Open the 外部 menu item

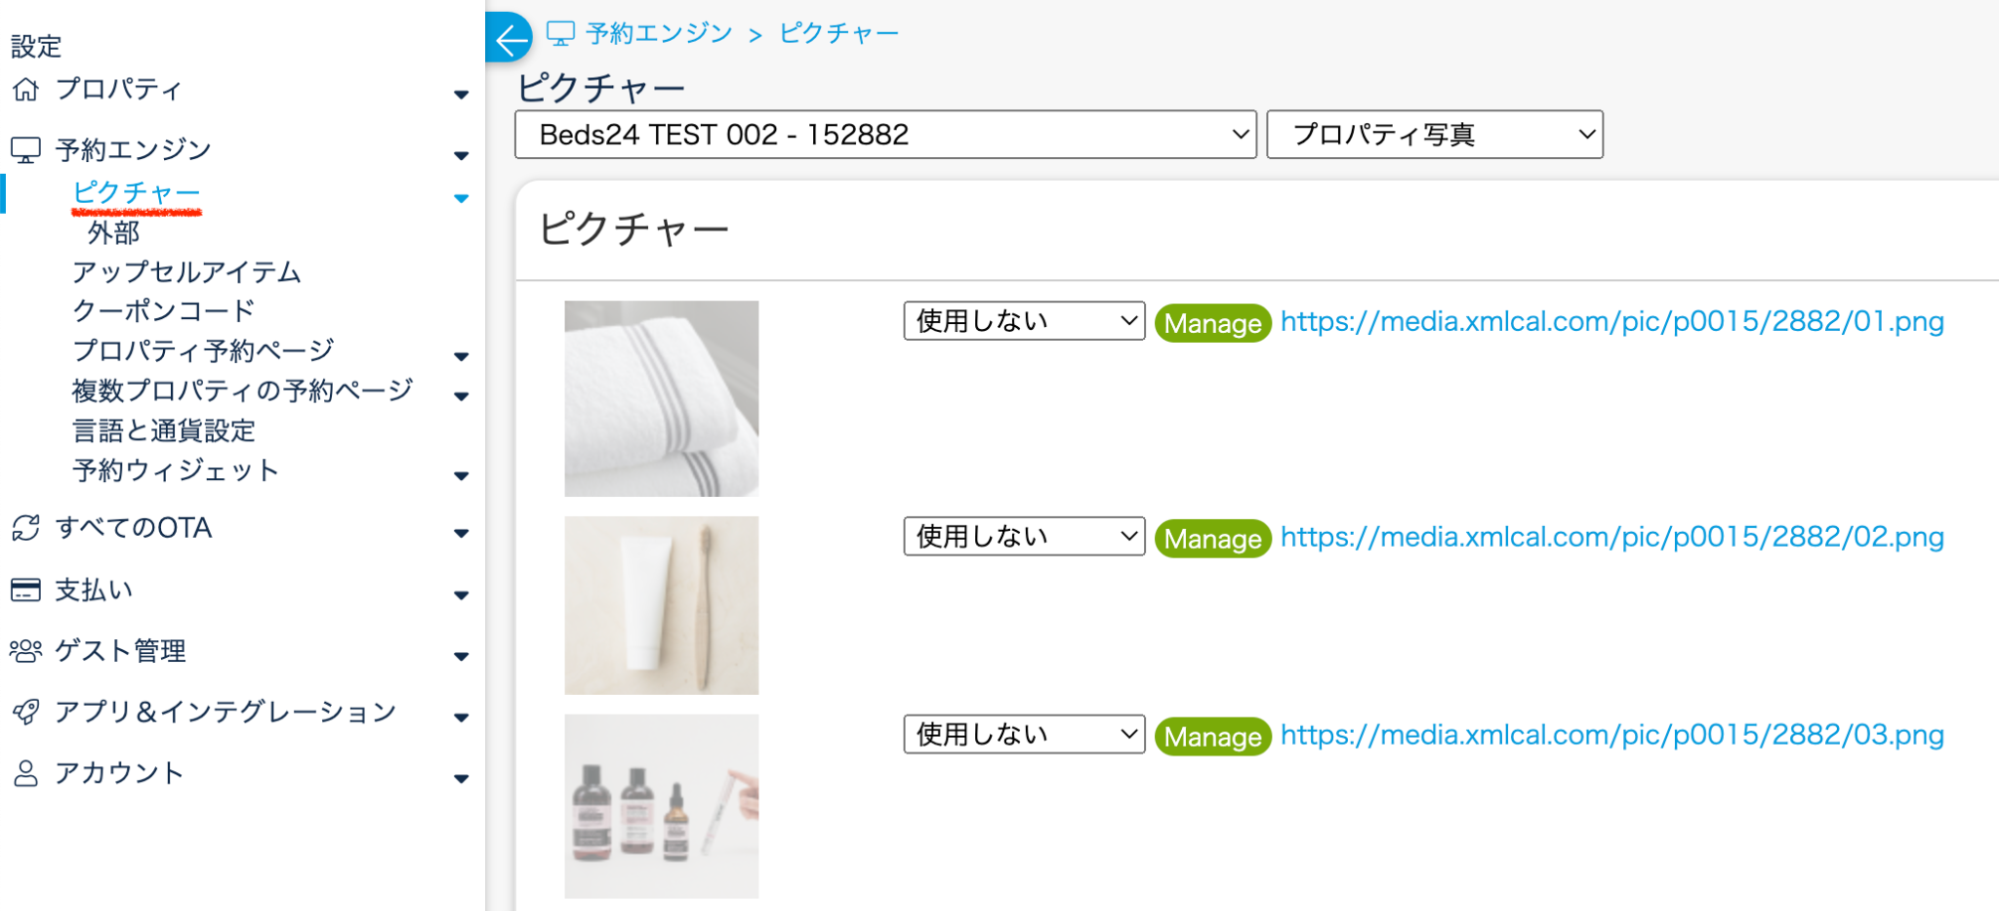pos(114,233)
